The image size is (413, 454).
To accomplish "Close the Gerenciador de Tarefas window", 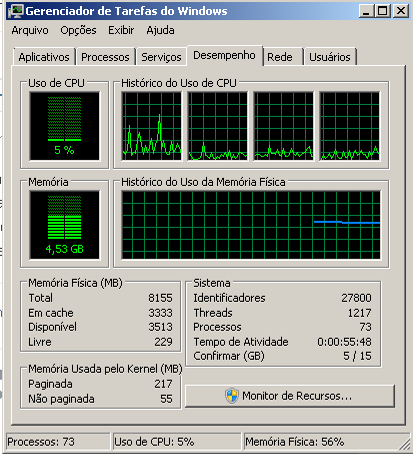I will [401, 11].
